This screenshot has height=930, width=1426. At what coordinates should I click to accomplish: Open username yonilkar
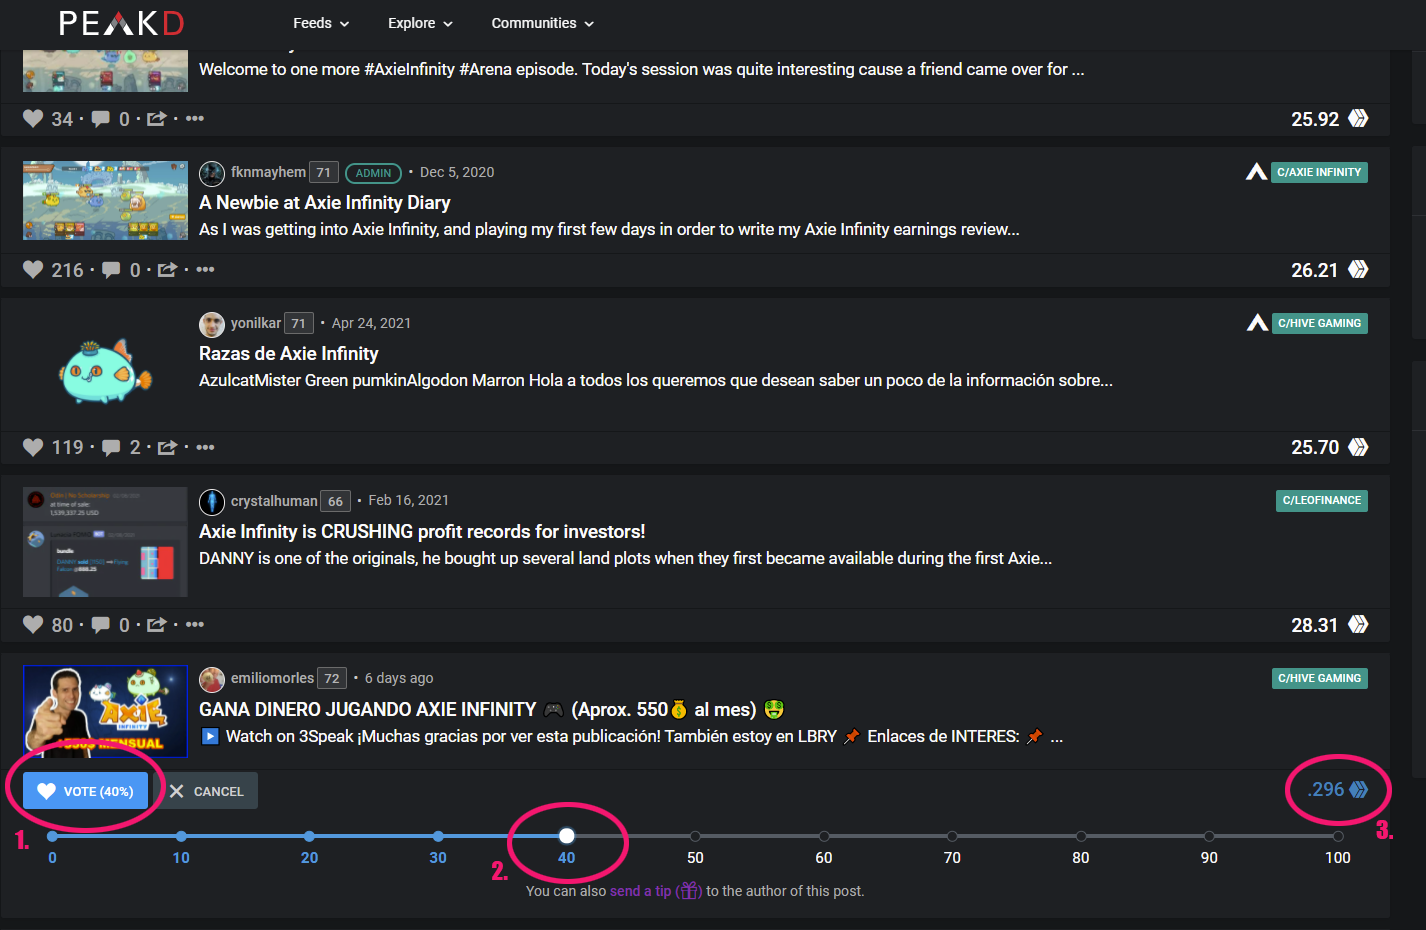point(256,323)
